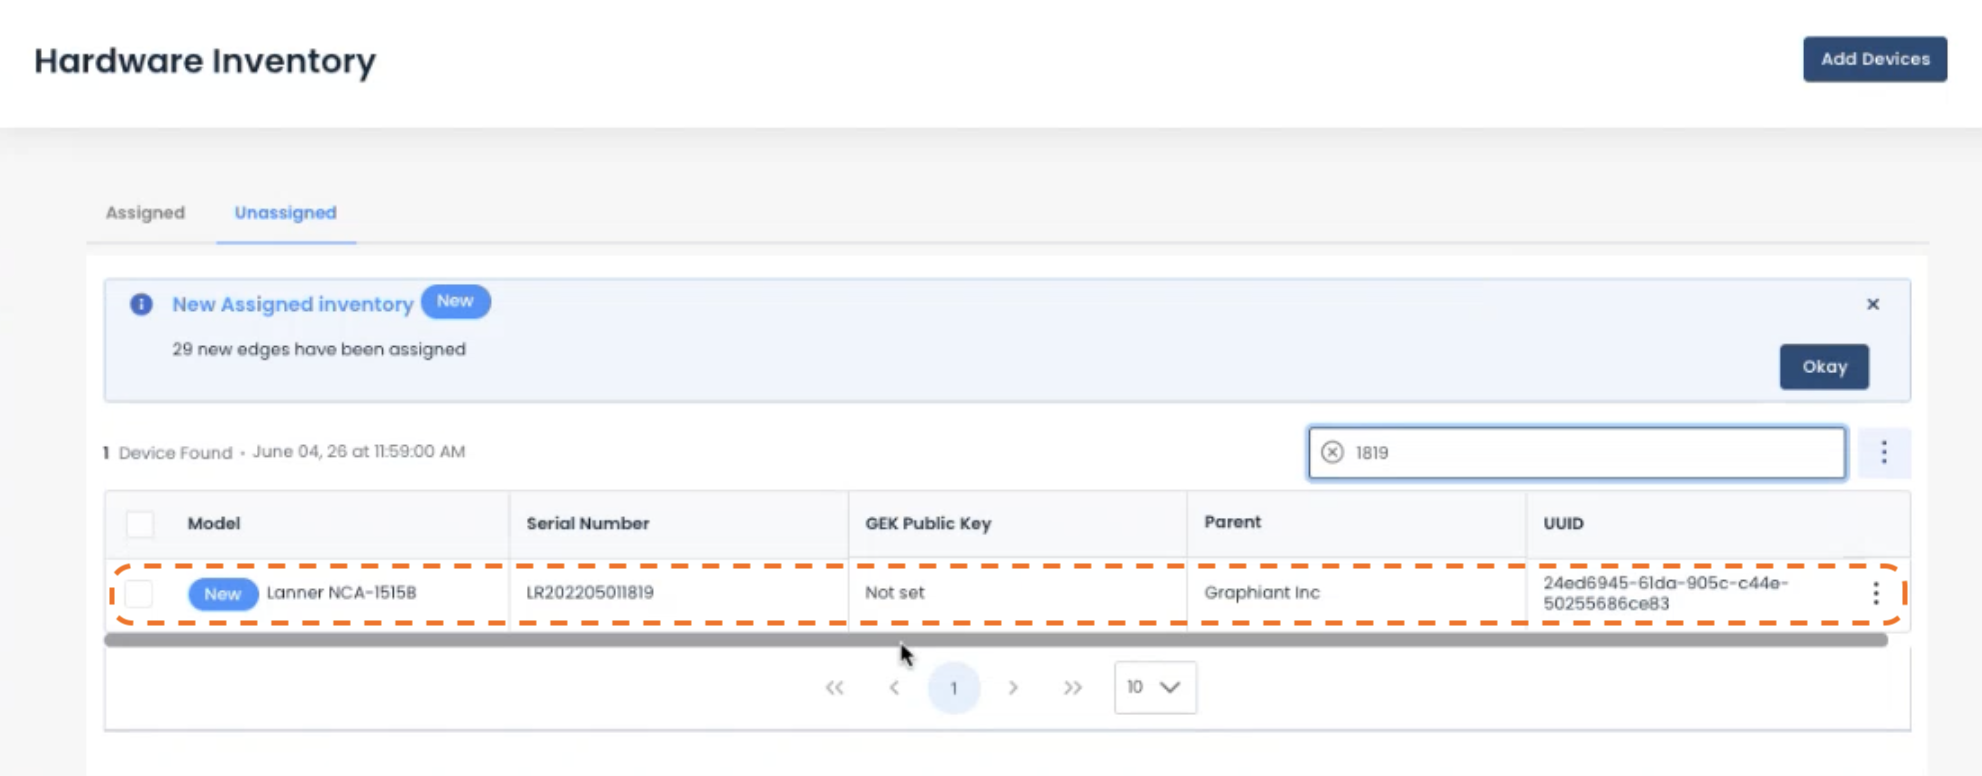Screen dimensions: 1982x776
Task: Select page 1 in pagination
Action: tap(953, 687)
